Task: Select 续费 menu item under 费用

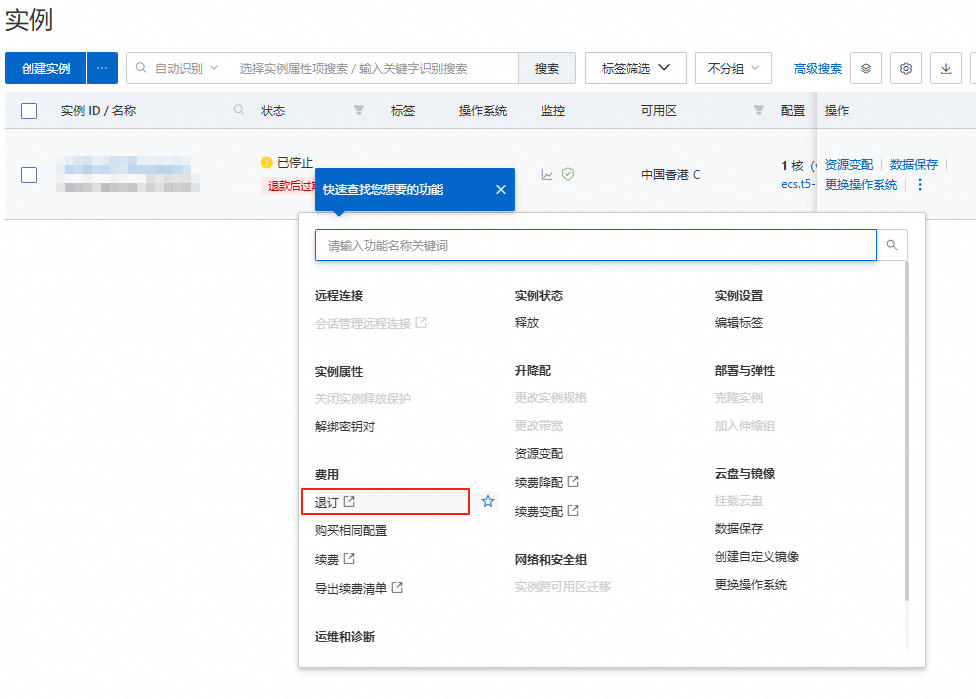Action: click(x=335, y=559)
